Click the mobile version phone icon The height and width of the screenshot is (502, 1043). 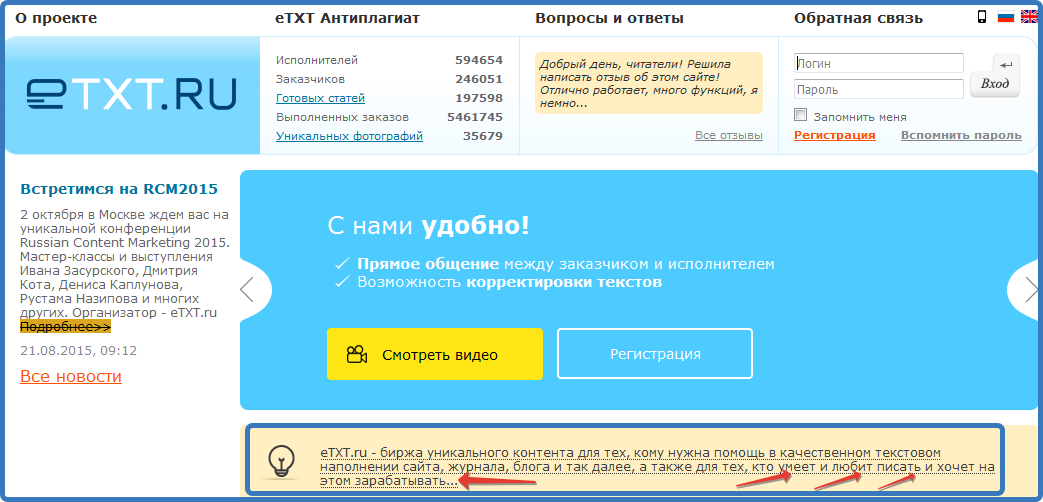click(982, 17)
